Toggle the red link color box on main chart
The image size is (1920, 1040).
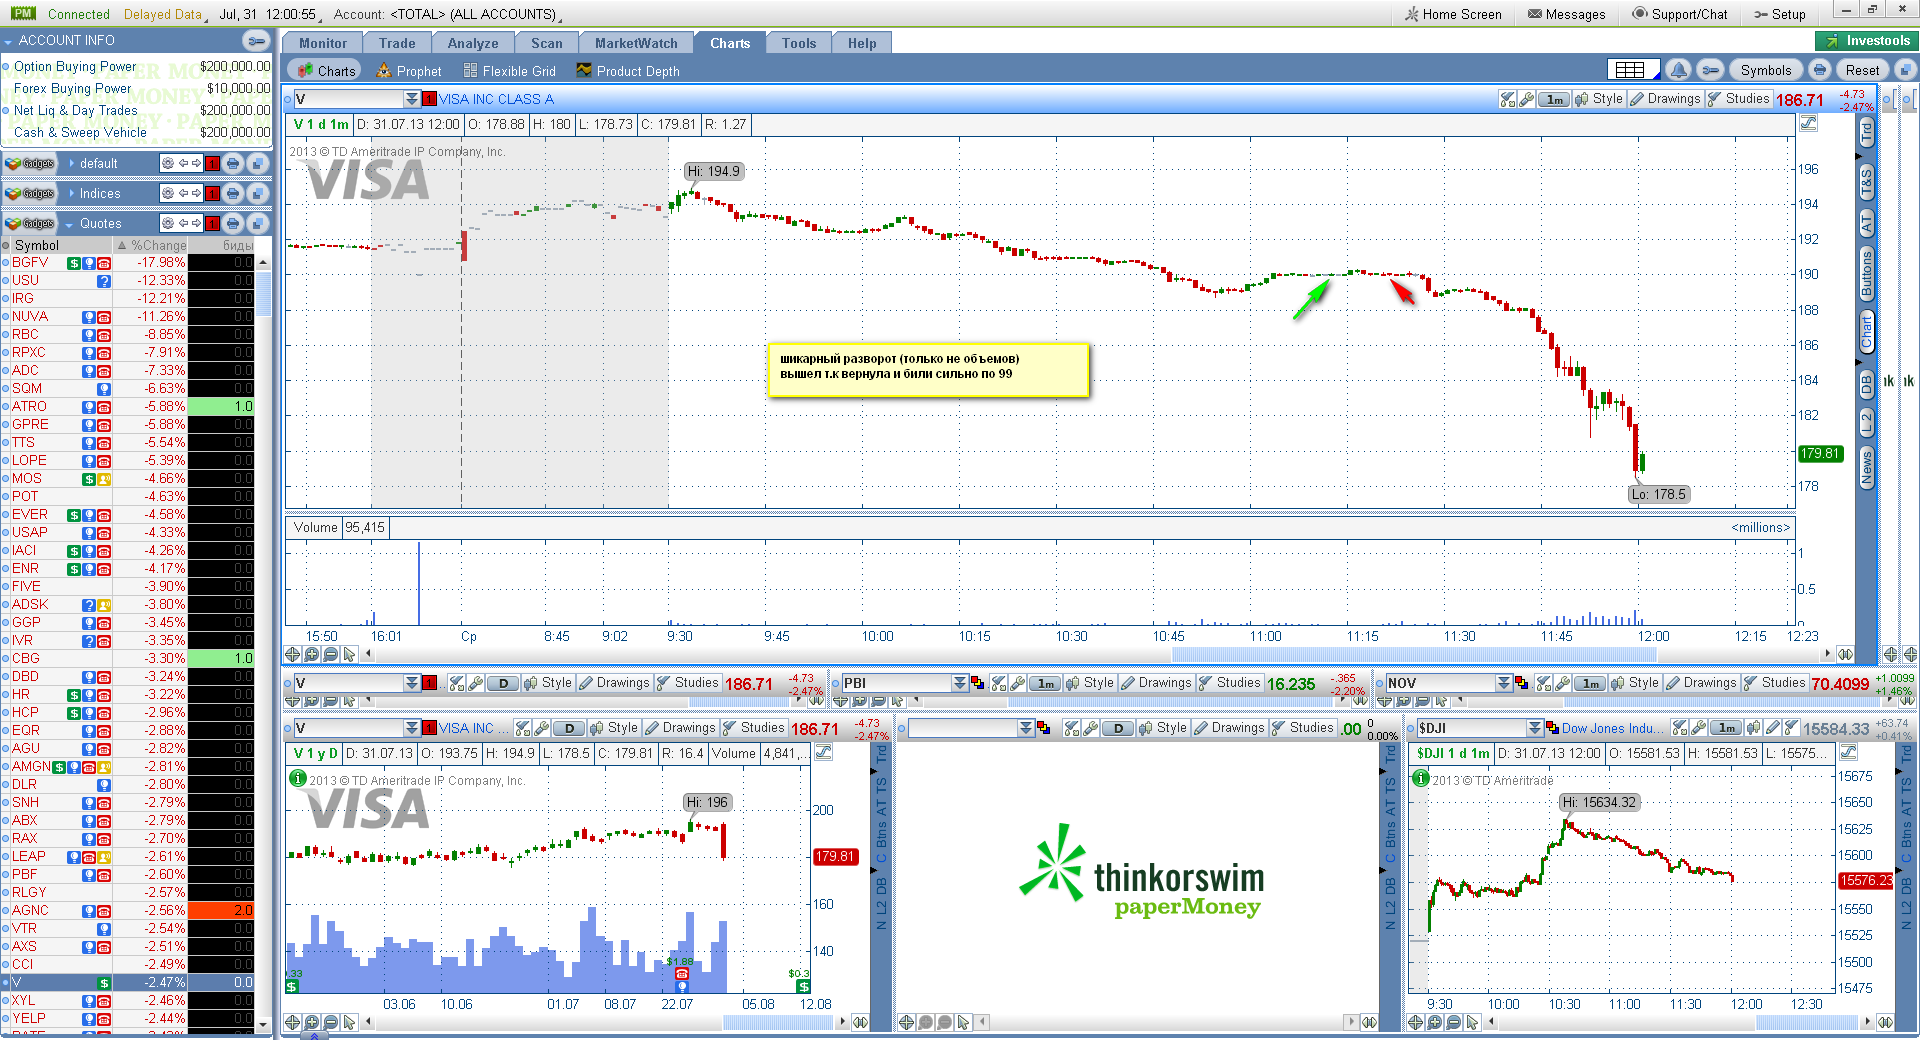(429, 99)
